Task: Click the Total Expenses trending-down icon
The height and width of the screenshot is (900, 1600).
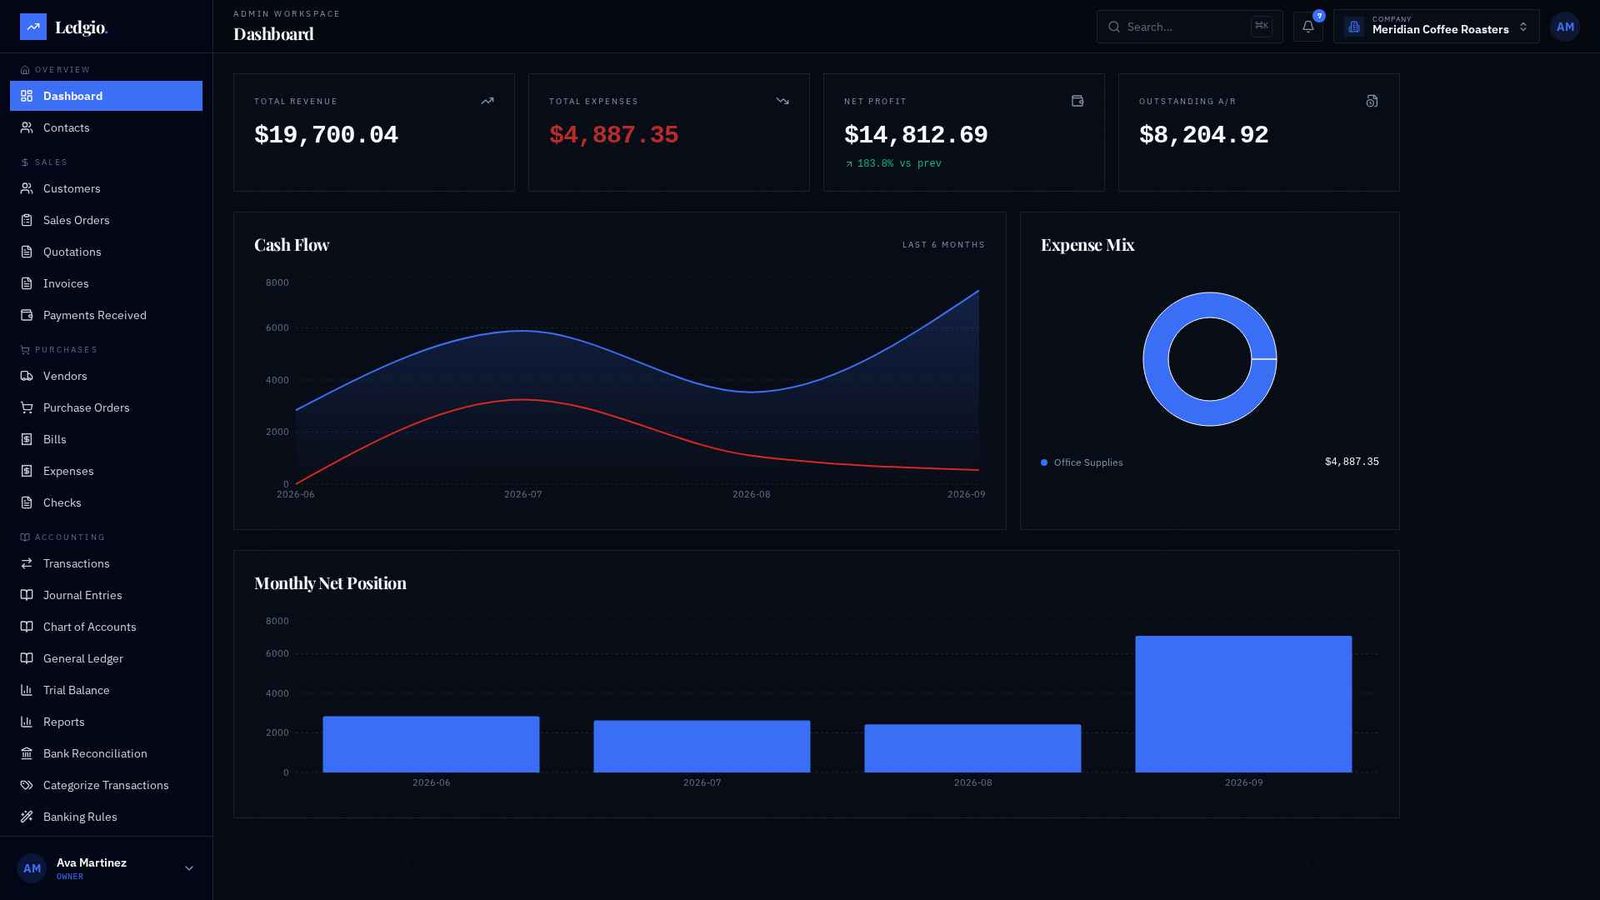Action: point(782,101)
